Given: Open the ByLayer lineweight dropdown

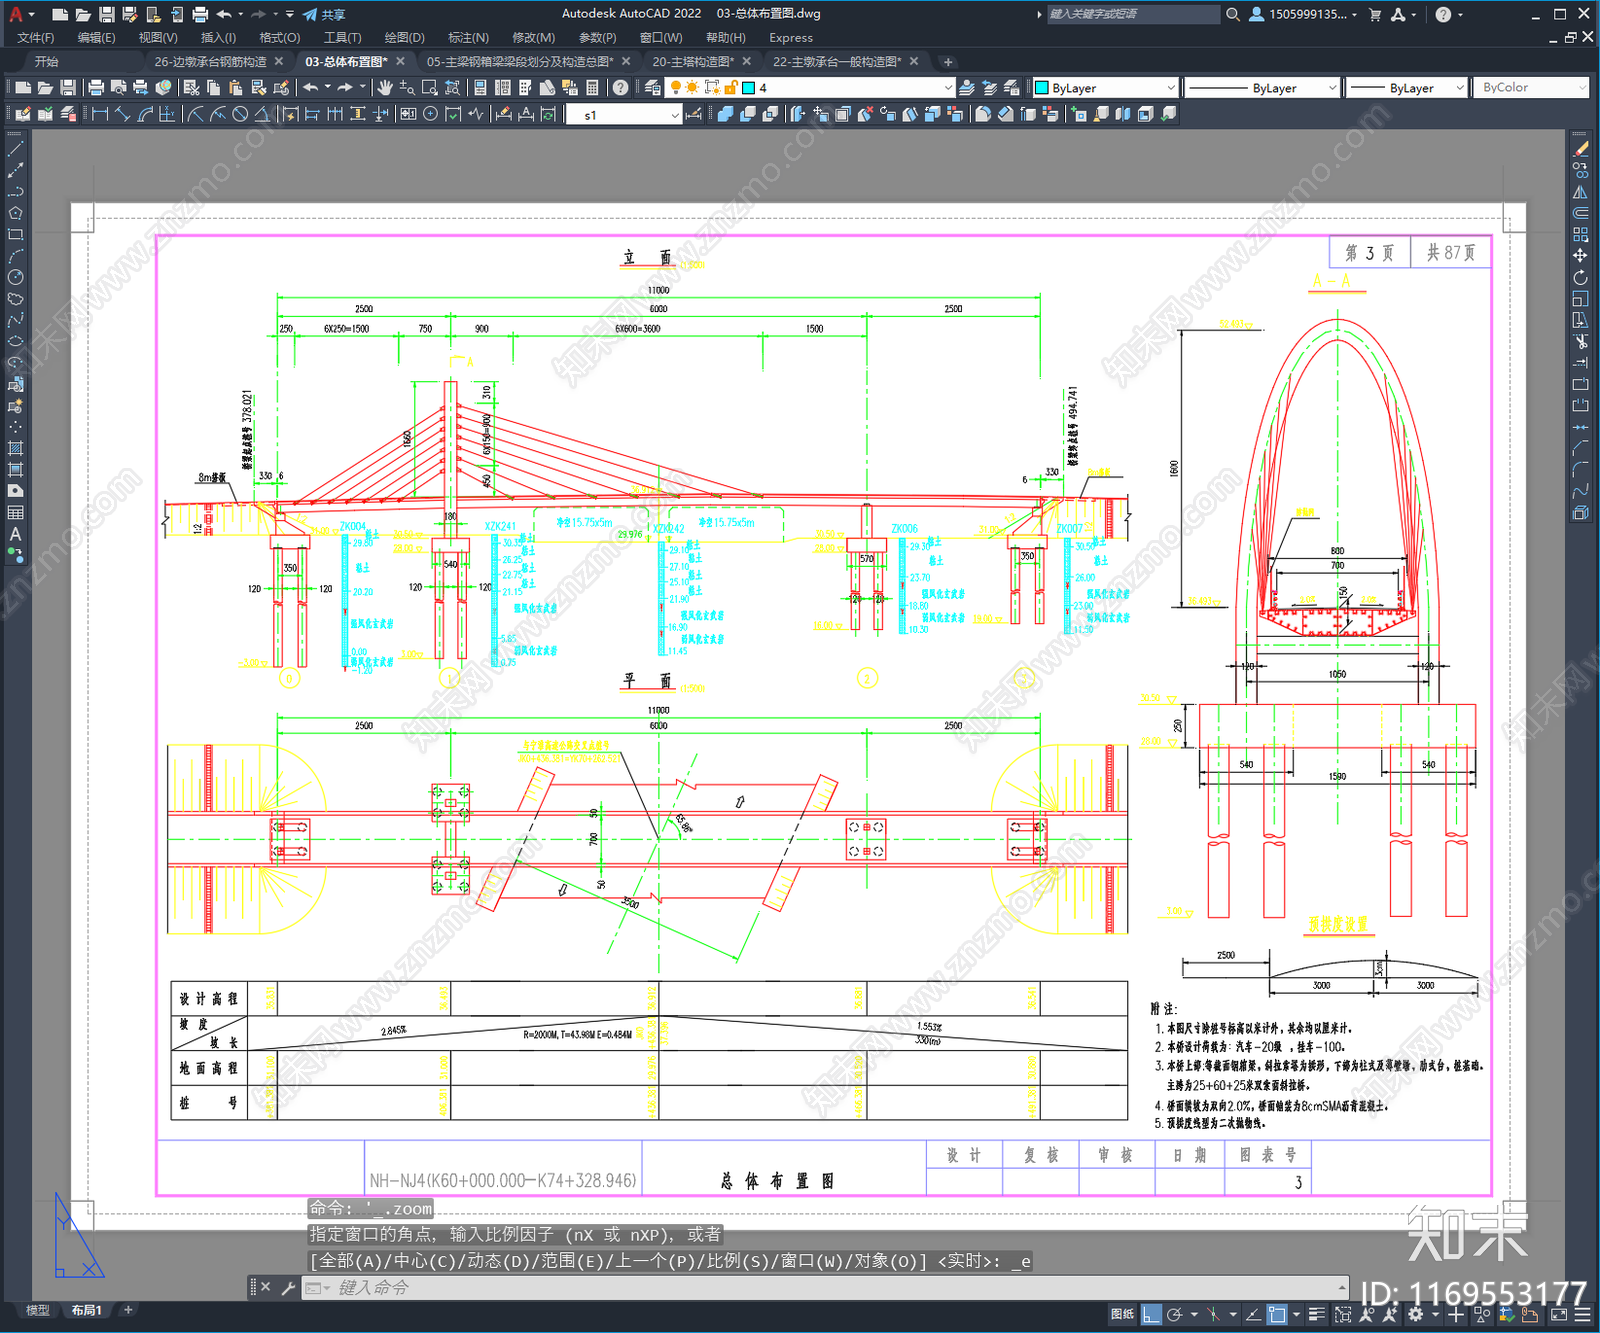Looking at the screenshot, I should tap(1405, 88).
